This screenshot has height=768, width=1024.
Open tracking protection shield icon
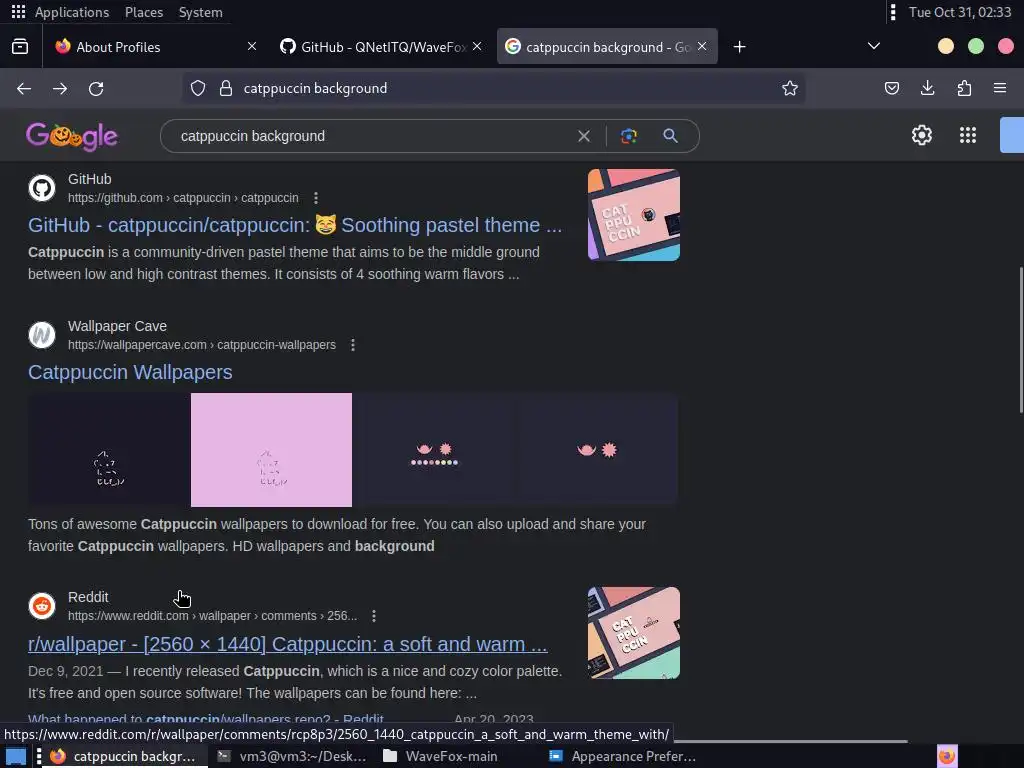198,88
